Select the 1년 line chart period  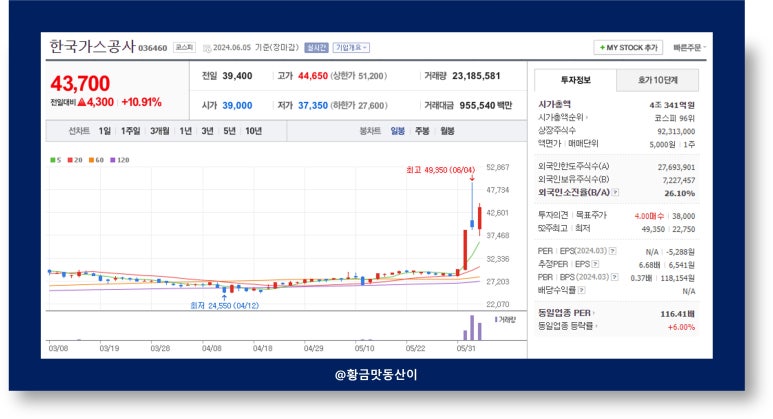tap(185, 131)
